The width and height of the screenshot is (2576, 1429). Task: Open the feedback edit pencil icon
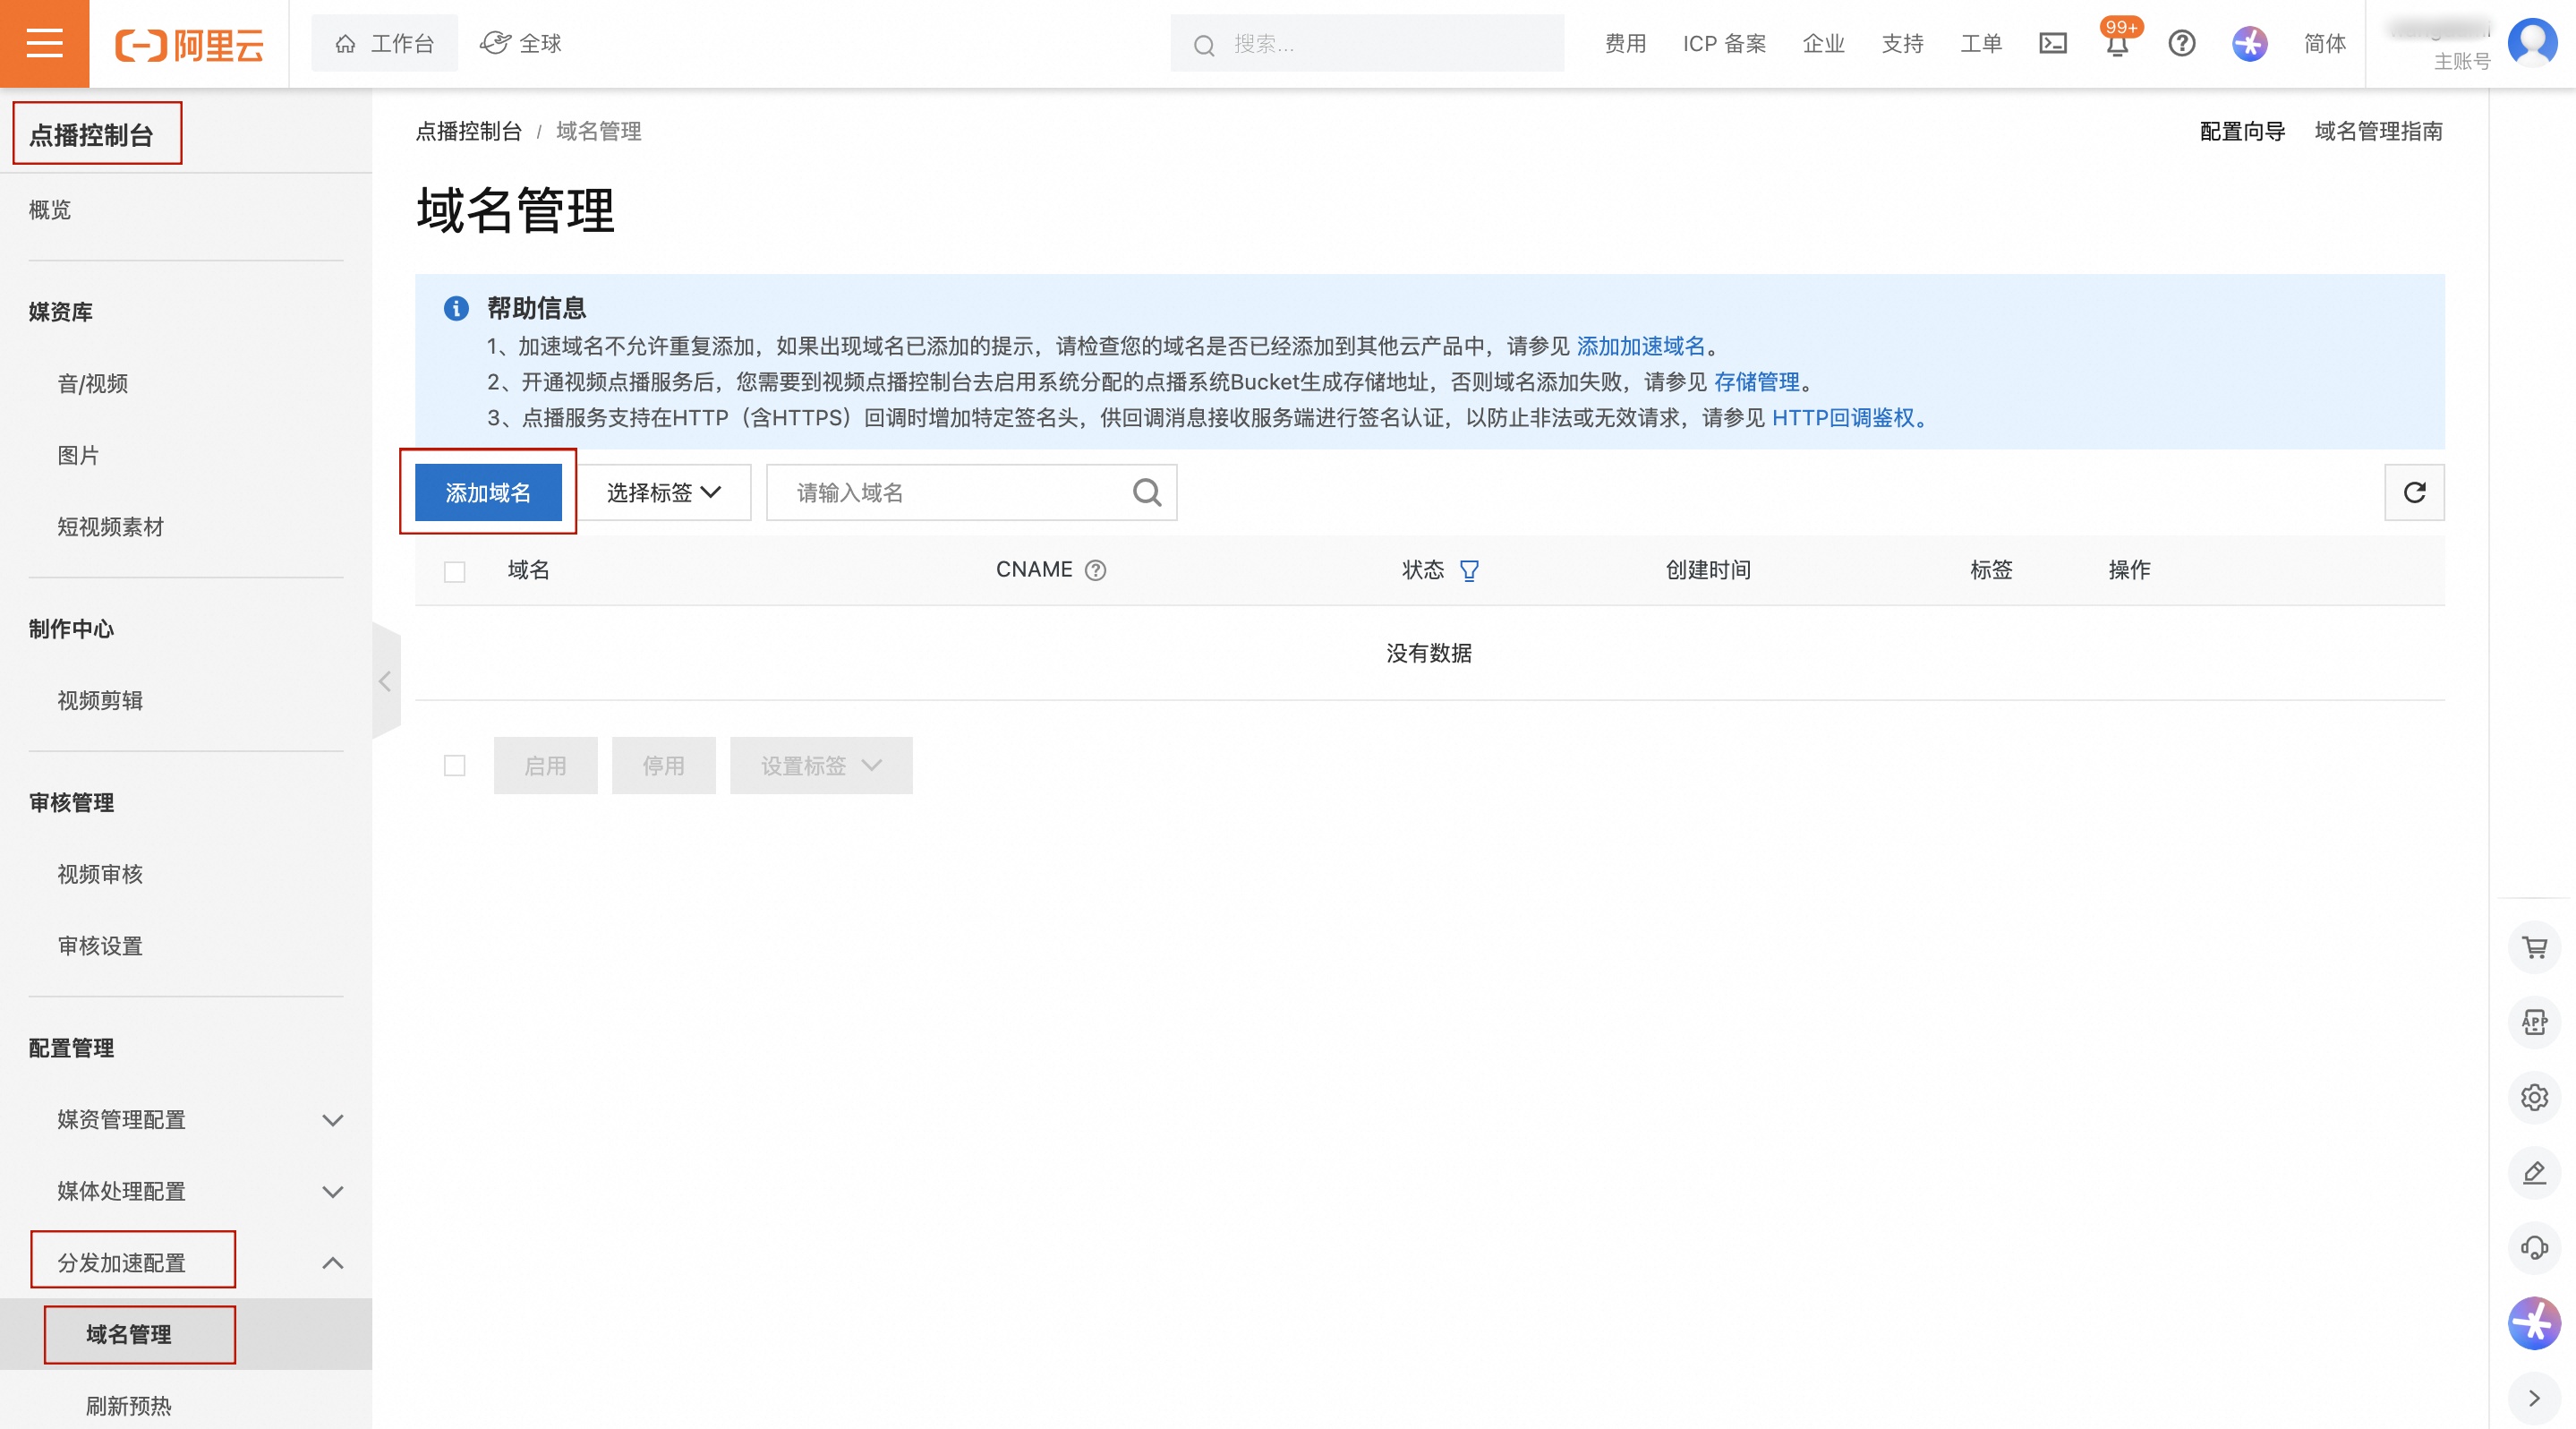(2533, 1171)
